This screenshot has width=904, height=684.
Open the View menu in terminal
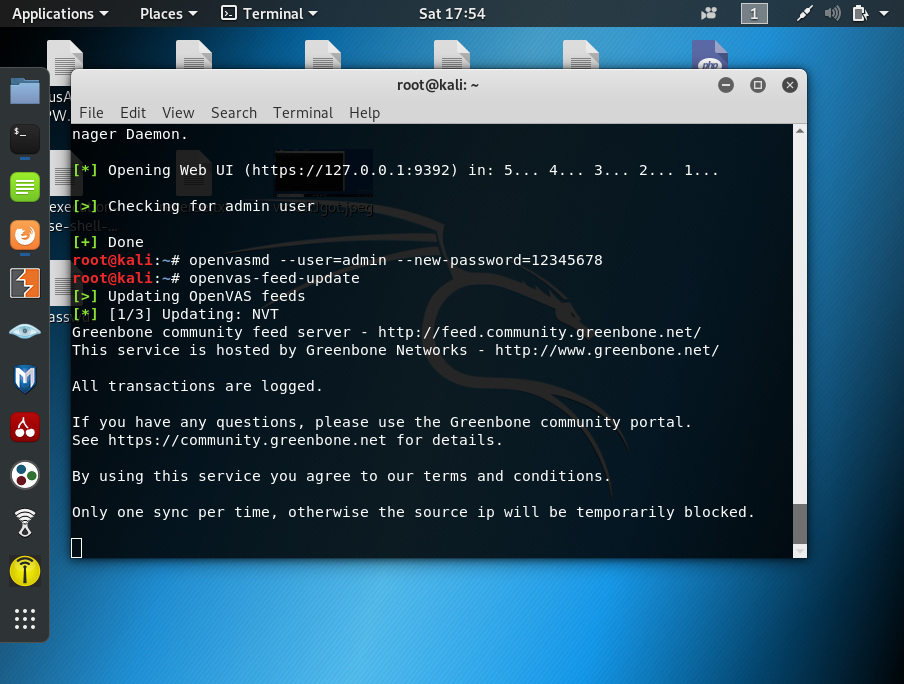tap(178, 112)
